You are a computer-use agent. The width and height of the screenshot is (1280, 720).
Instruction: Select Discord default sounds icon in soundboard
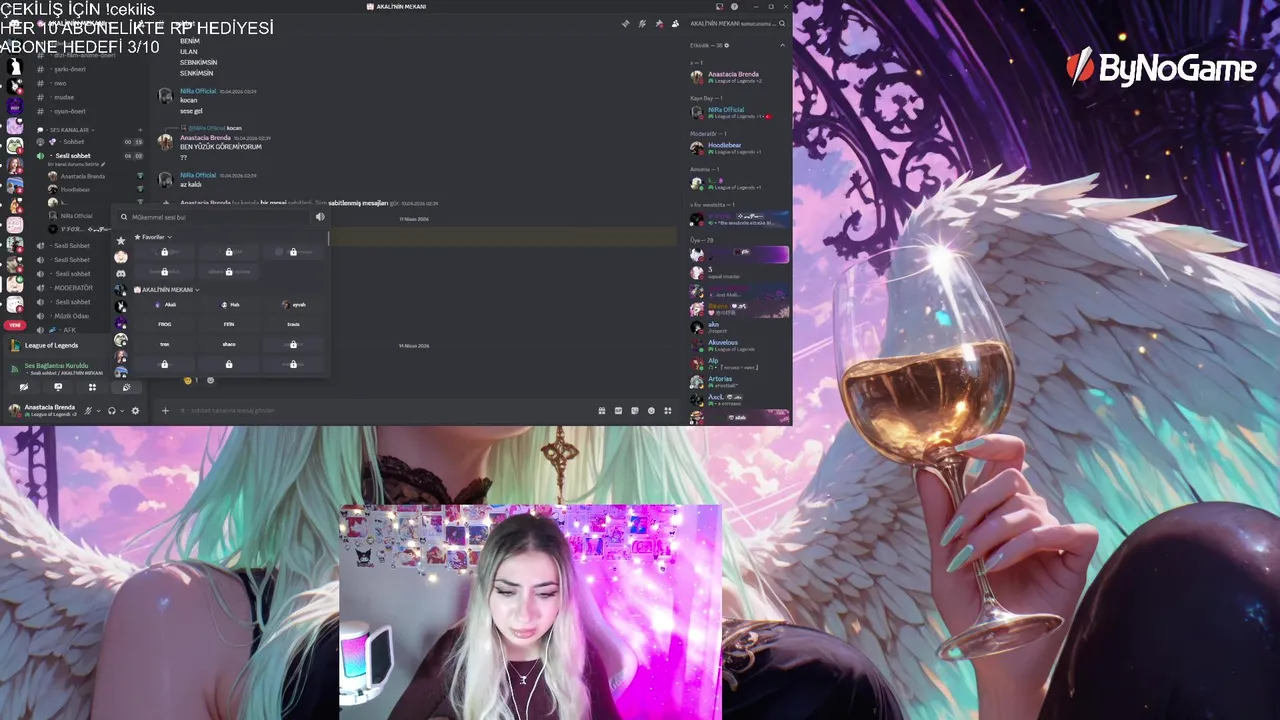(x=121, y=273)
